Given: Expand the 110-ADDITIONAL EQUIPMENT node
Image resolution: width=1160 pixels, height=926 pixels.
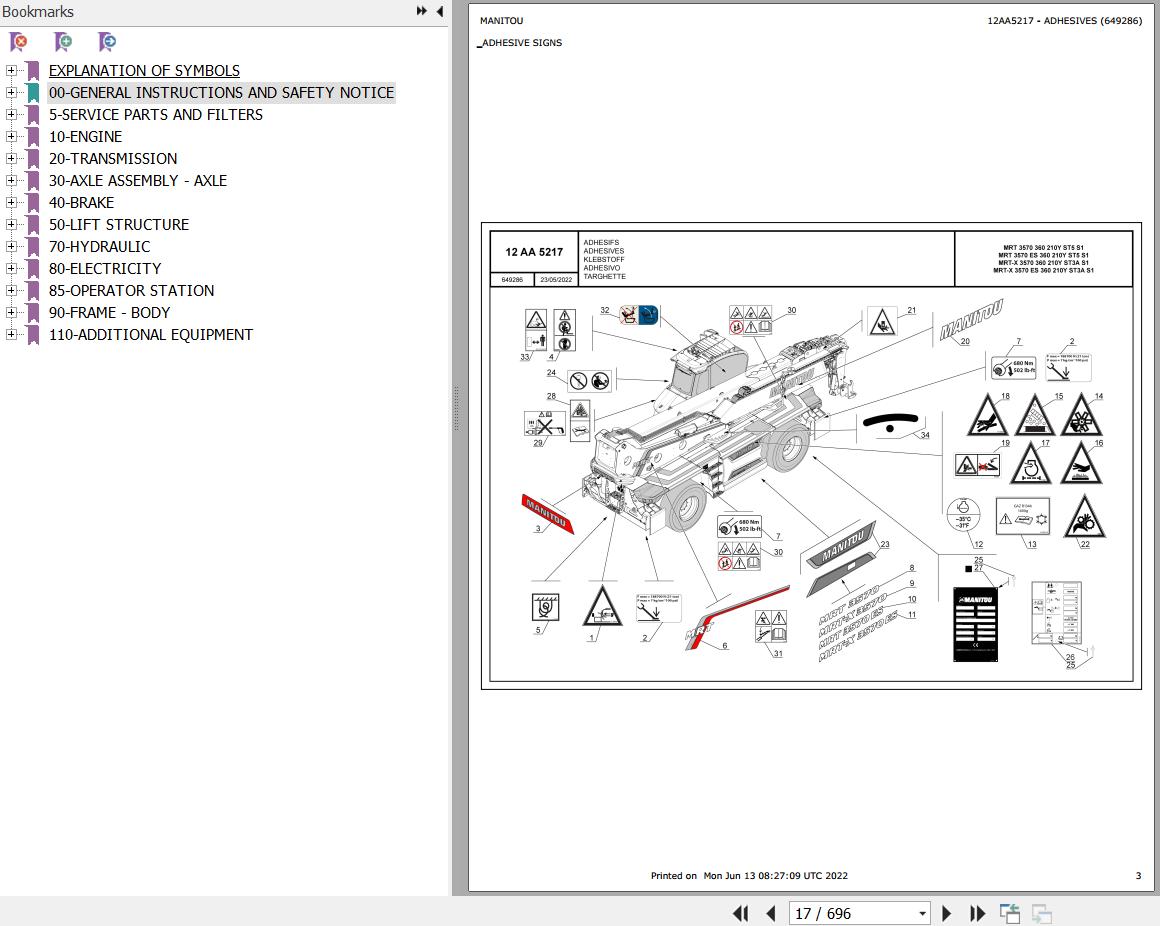Looking at the screenshot, I should coord(11,334).
